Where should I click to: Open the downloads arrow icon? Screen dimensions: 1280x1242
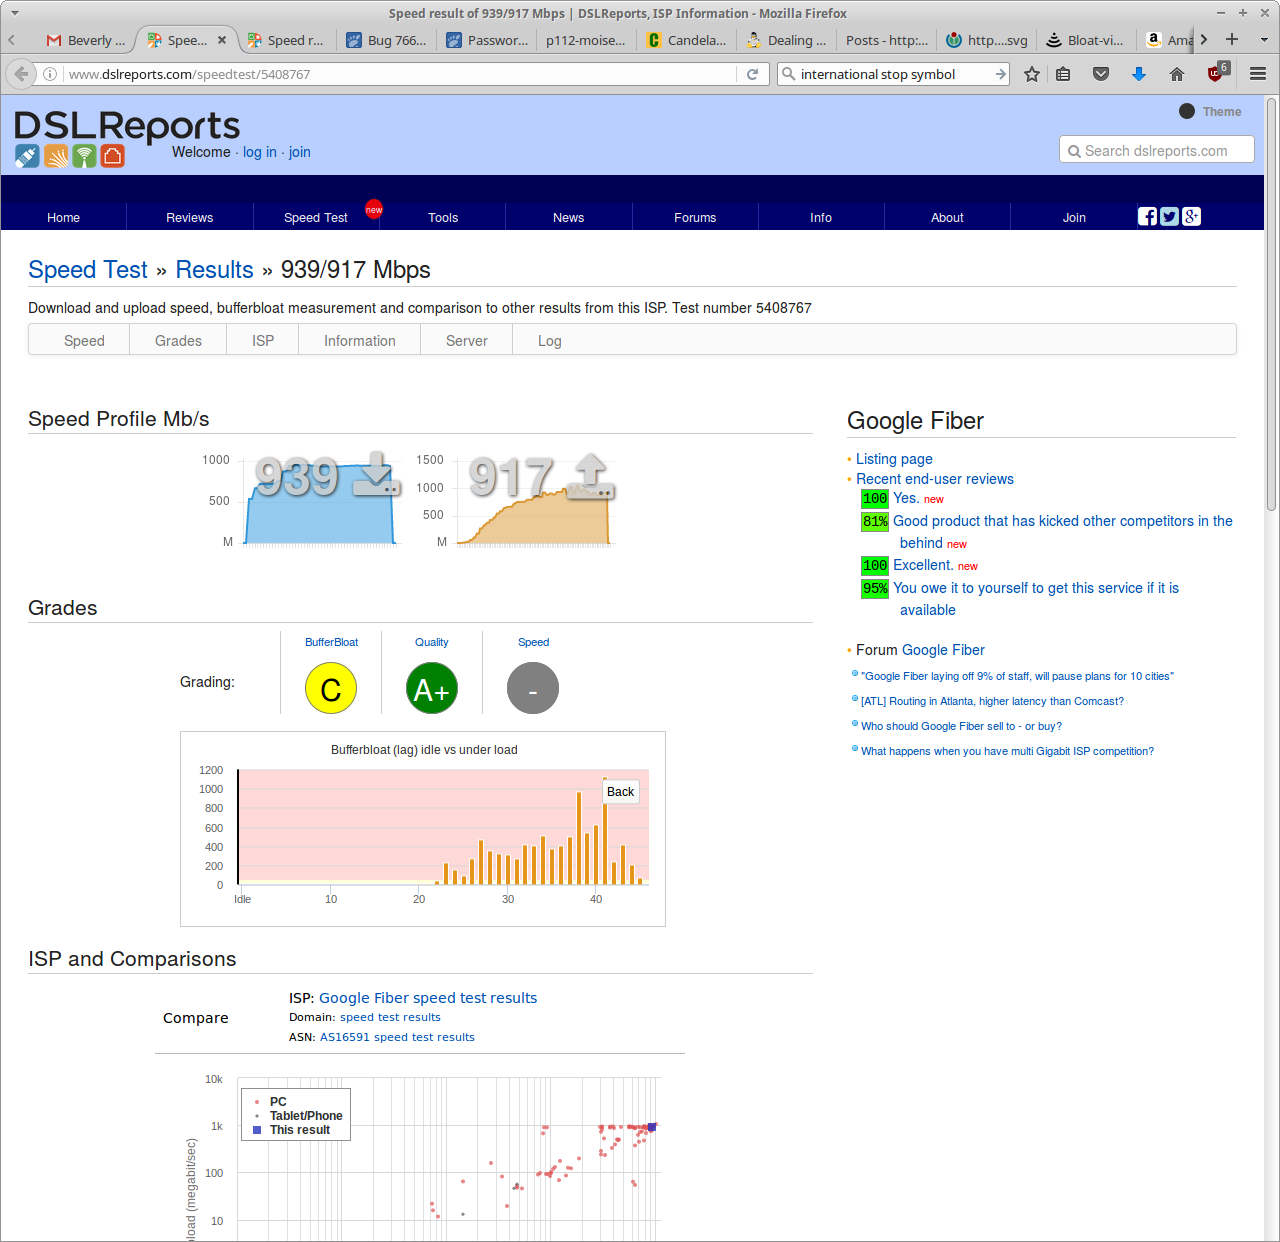coord(1138,74)
